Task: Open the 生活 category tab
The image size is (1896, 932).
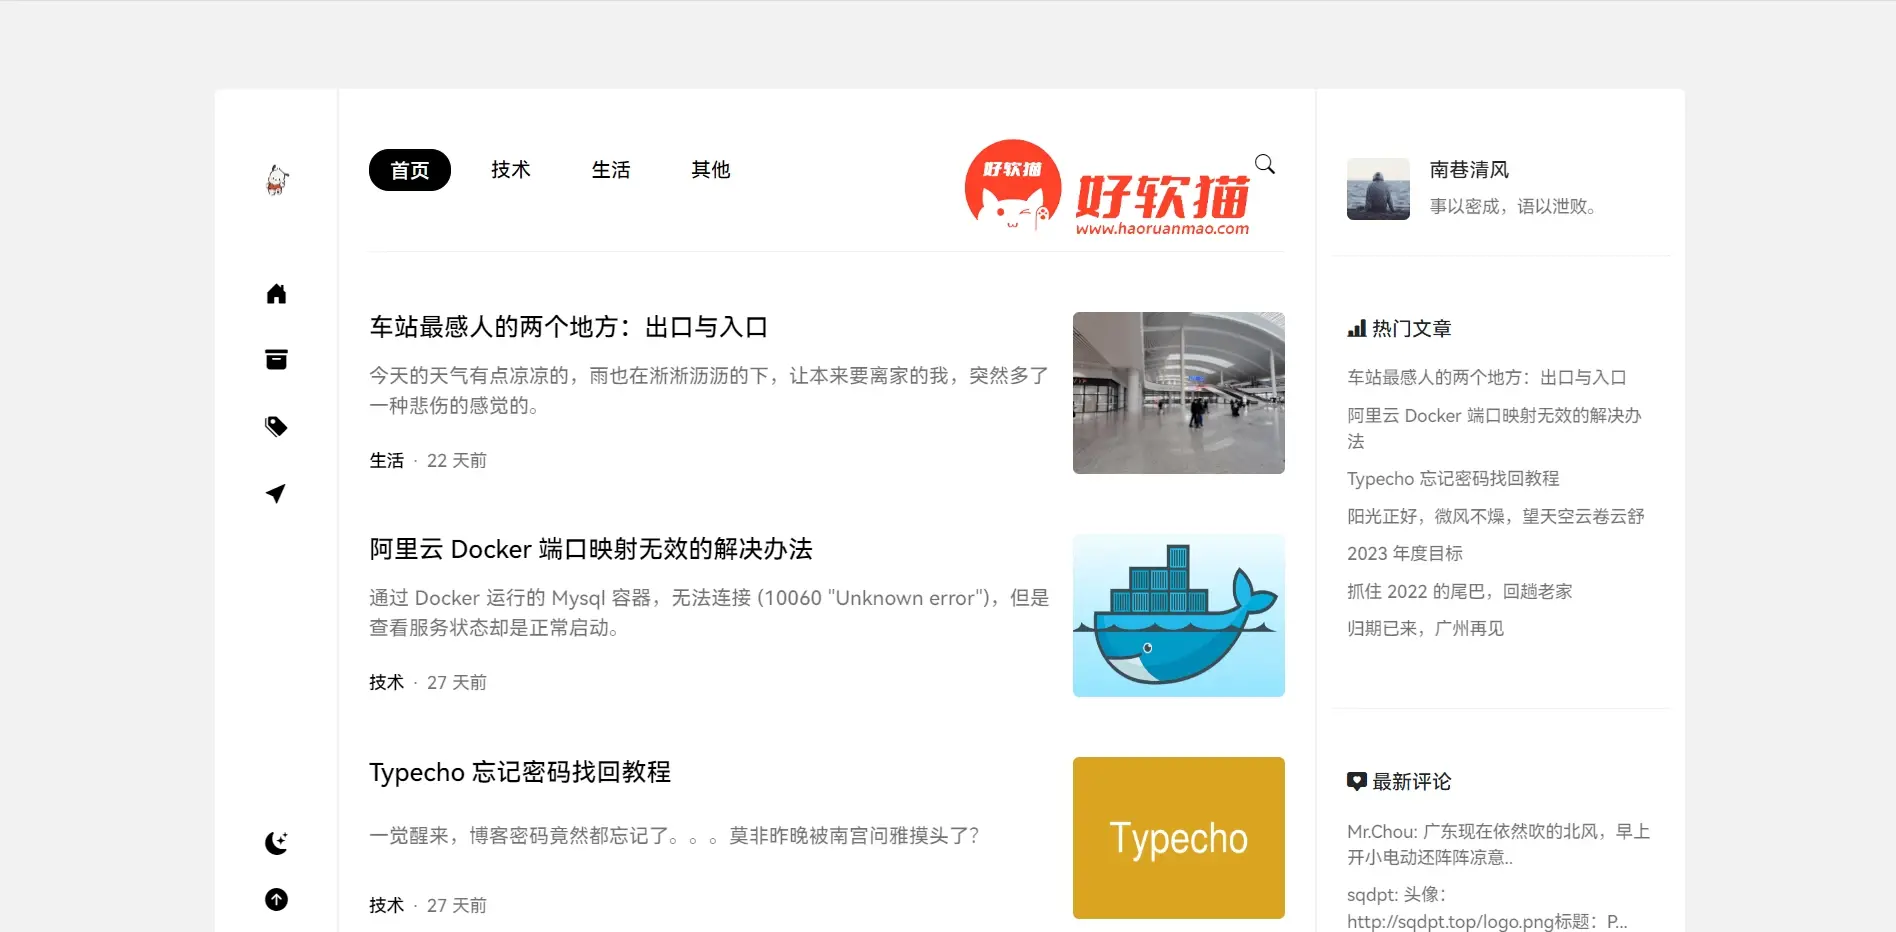Action: 610,170
